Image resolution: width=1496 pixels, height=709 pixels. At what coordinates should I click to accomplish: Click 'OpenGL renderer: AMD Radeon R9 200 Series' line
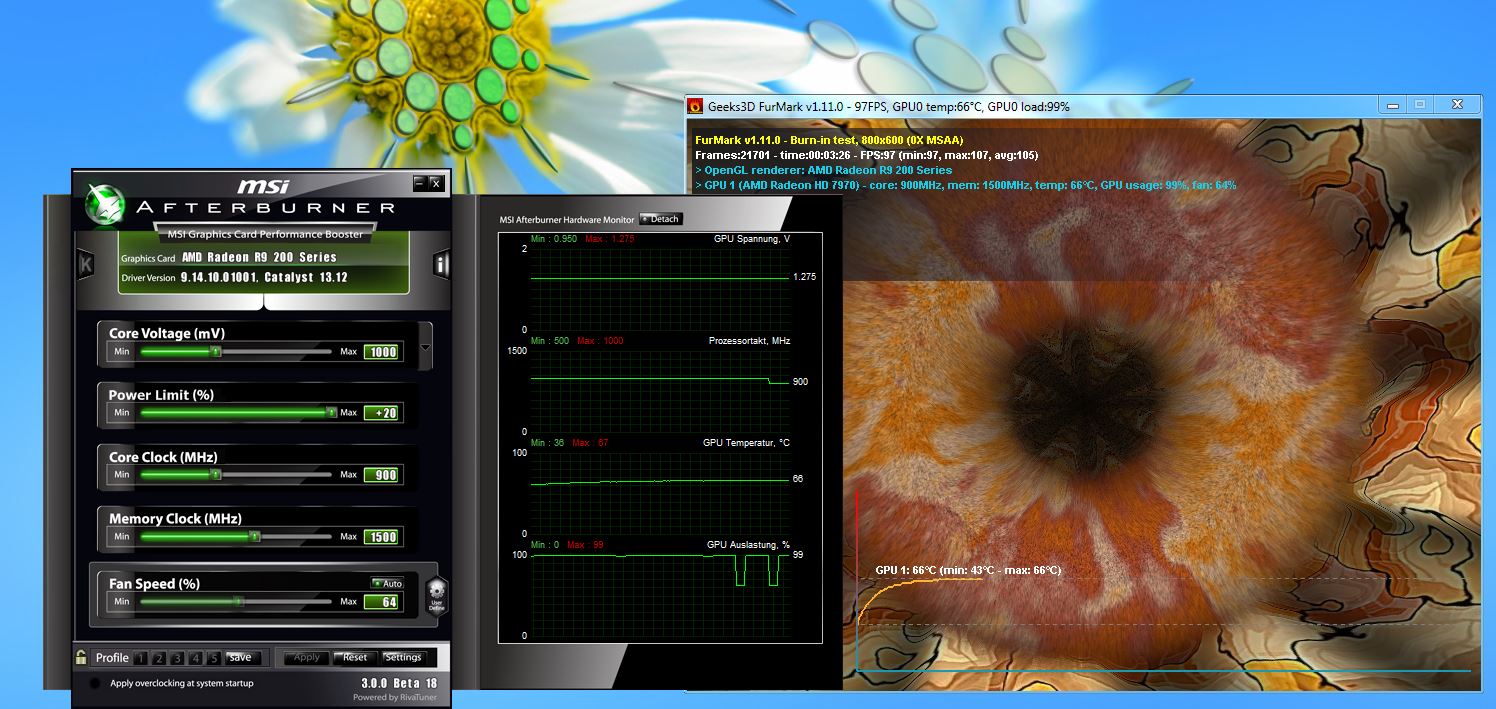823,170
